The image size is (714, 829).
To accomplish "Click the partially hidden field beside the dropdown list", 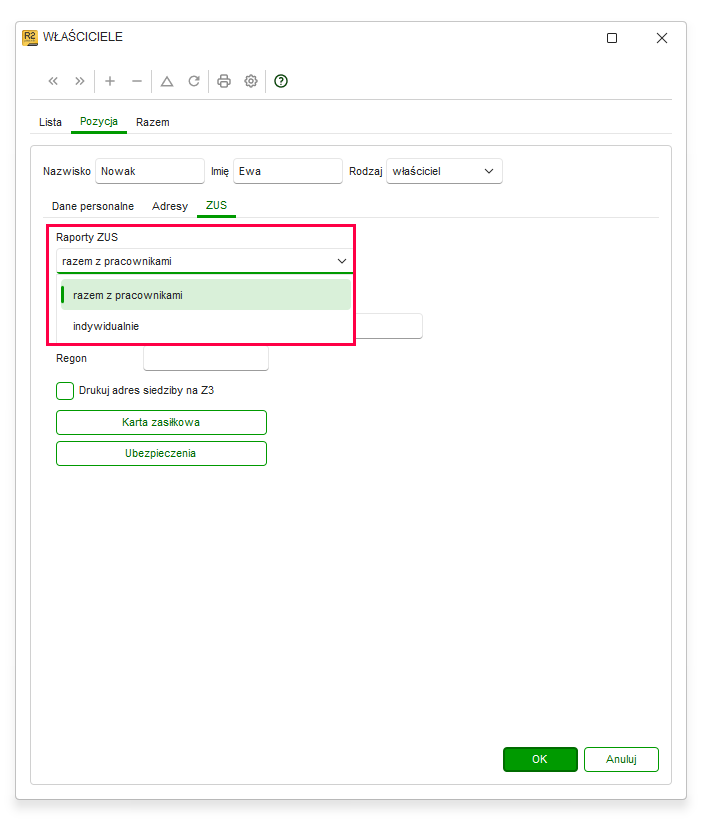I will 389,326.
